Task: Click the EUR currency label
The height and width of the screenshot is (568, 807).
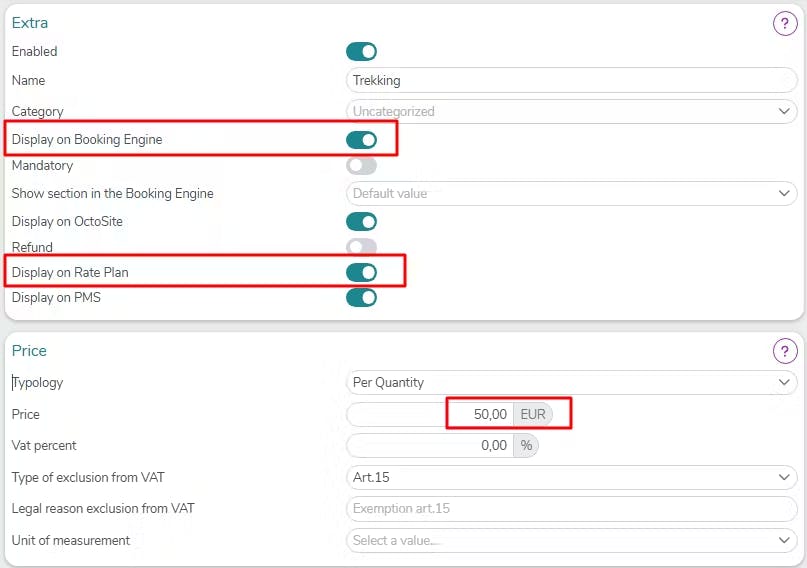Action: pyautogui.click(x=533, y=414)
